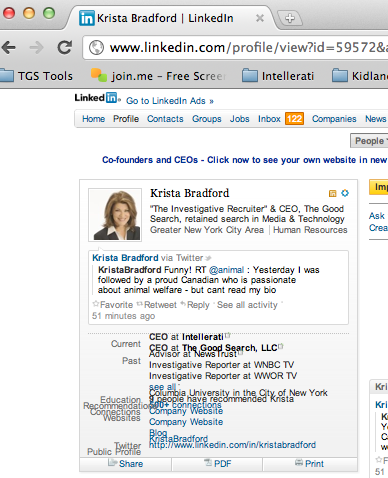The image size is (388, 478).
Task: Click the browser forward arrow
Action: [37, 48]
